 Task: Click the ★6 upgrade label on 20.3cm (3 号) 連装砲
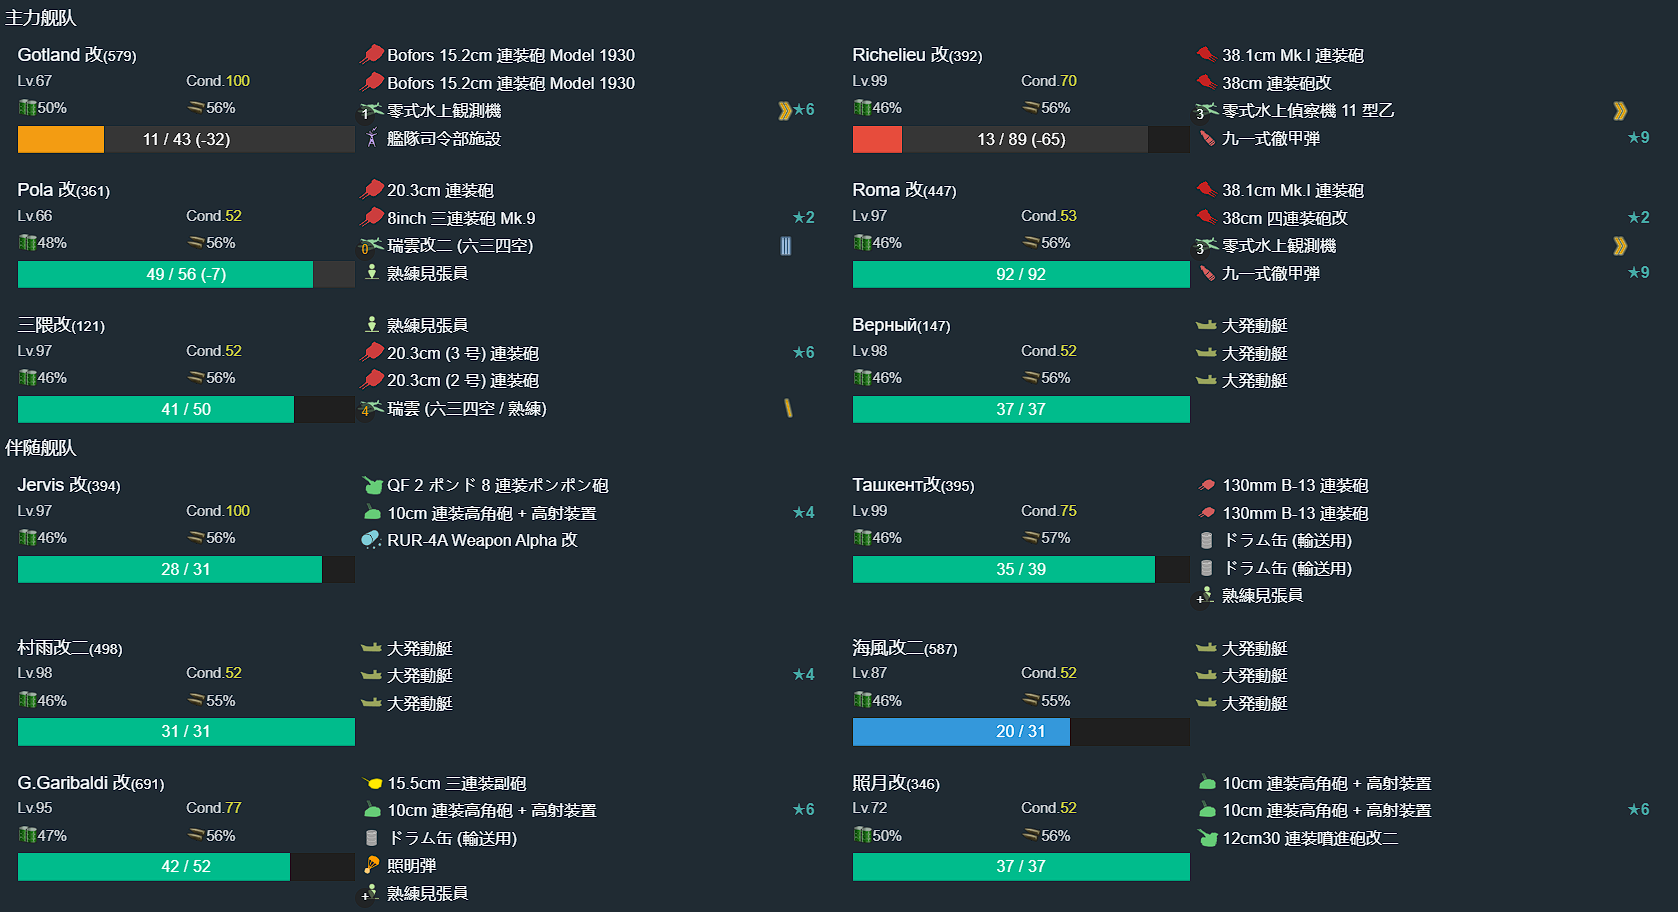803,352
